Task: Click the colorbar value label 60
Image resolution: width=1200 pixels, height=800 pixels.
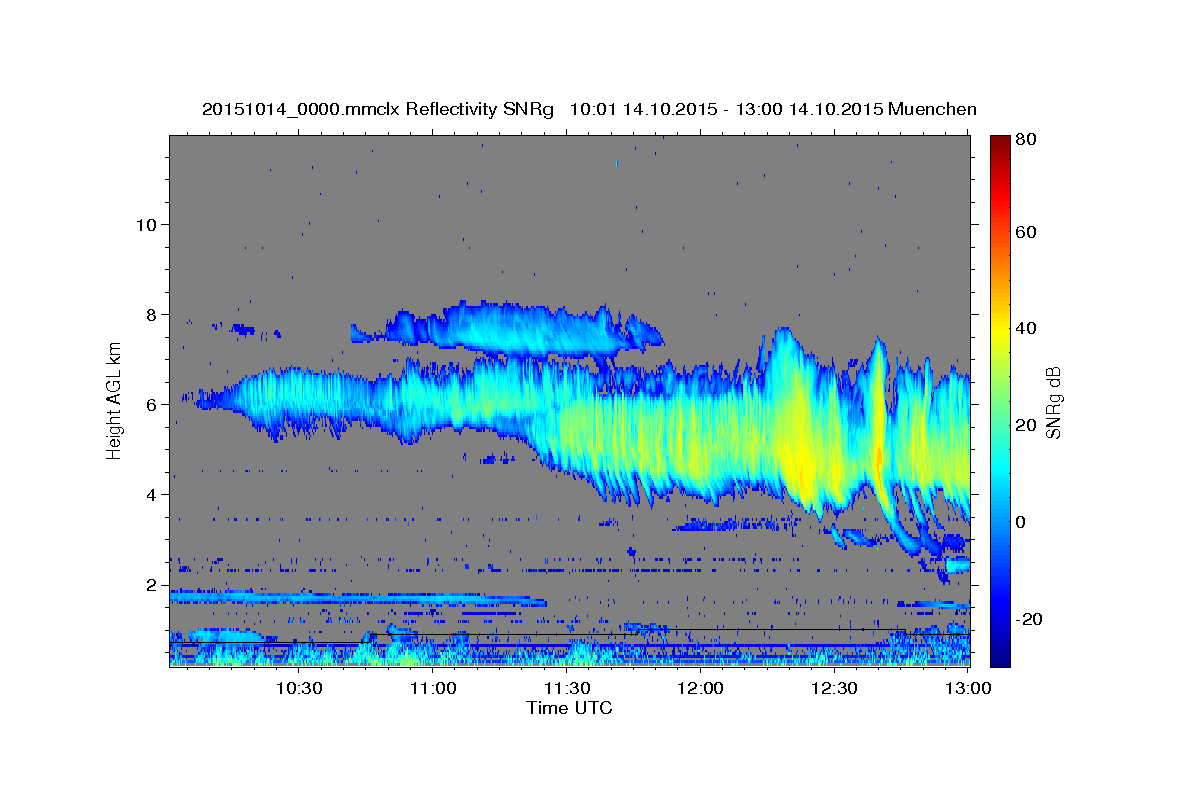Action: click(1028, 232)
